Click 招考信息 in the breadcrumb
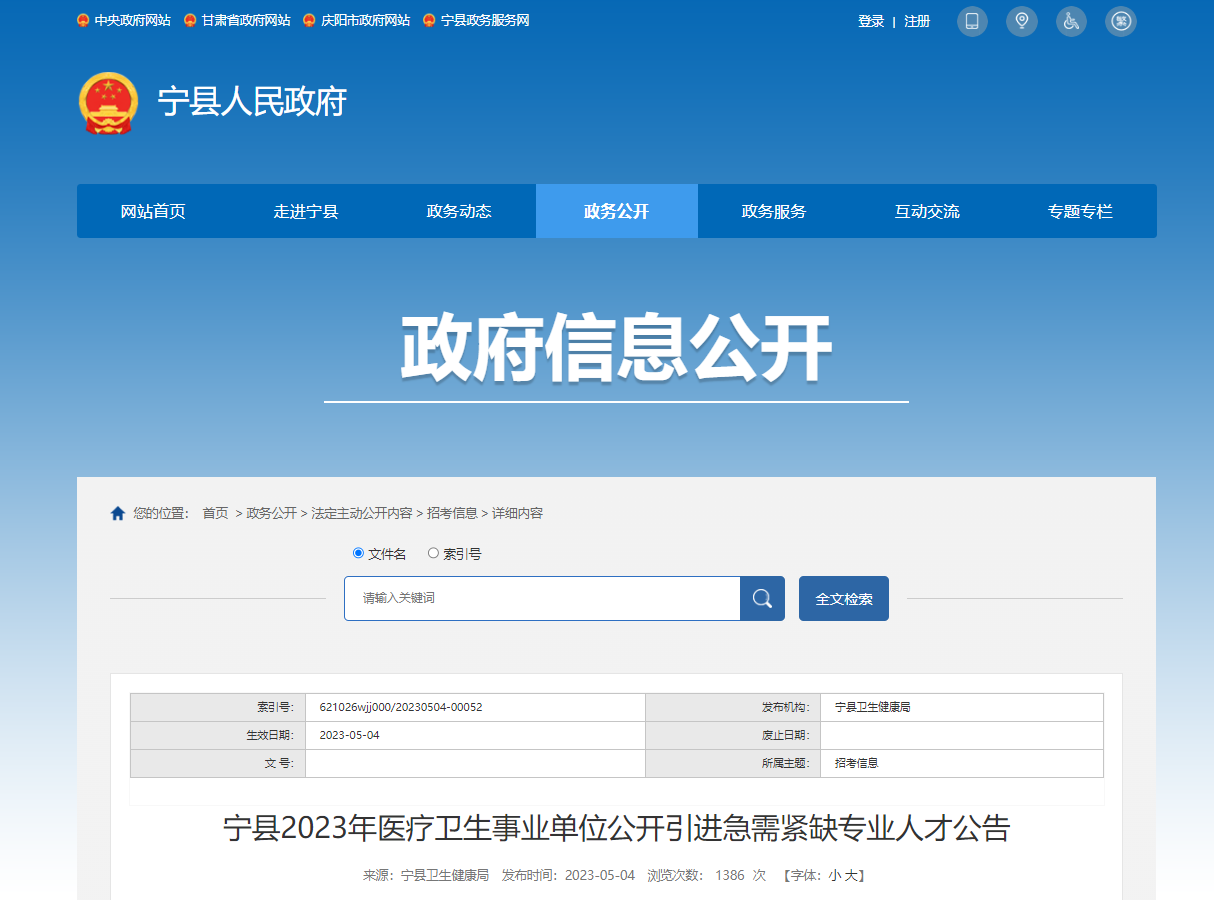This screenshot has height=900, width=1214. tap(452, 513)
